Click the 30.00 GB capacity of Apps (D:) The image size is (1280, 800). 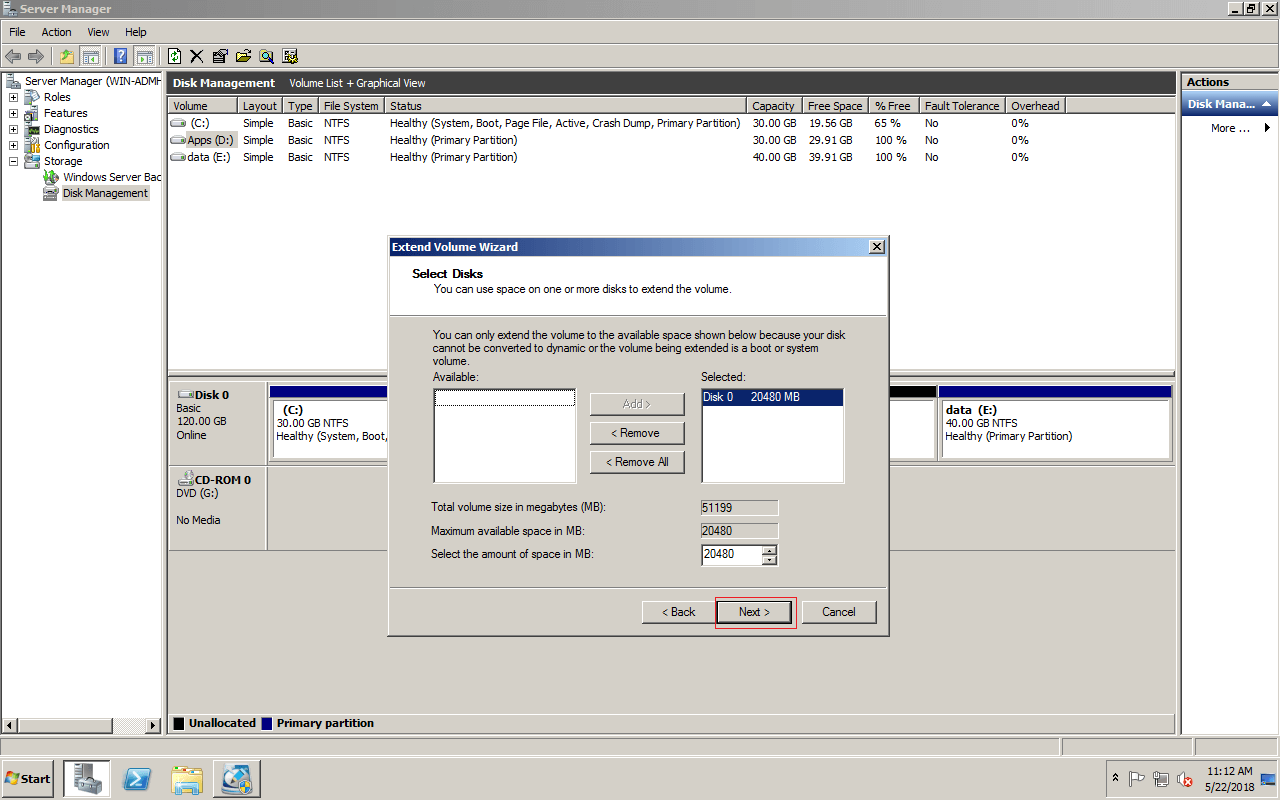[x=774, y=140]
